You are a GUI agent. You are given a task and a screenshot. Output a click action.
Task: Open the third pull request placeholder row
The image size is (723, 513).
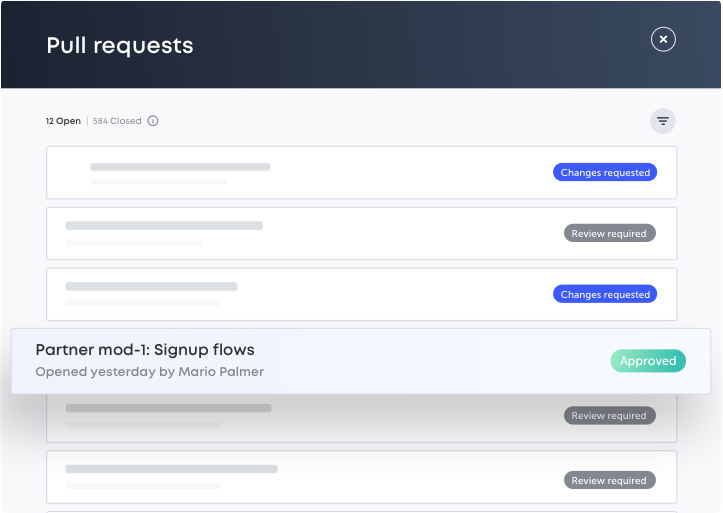[x=362, y=294]
